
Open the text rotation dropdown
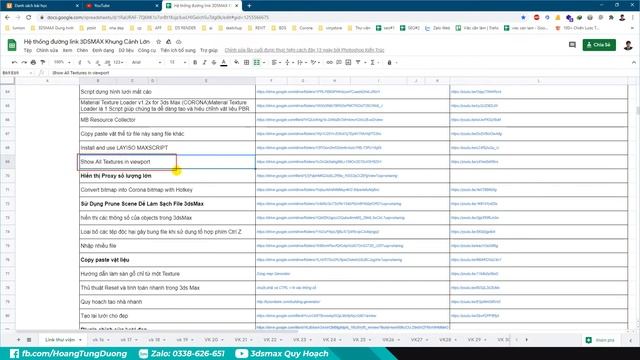coord(315,62)
